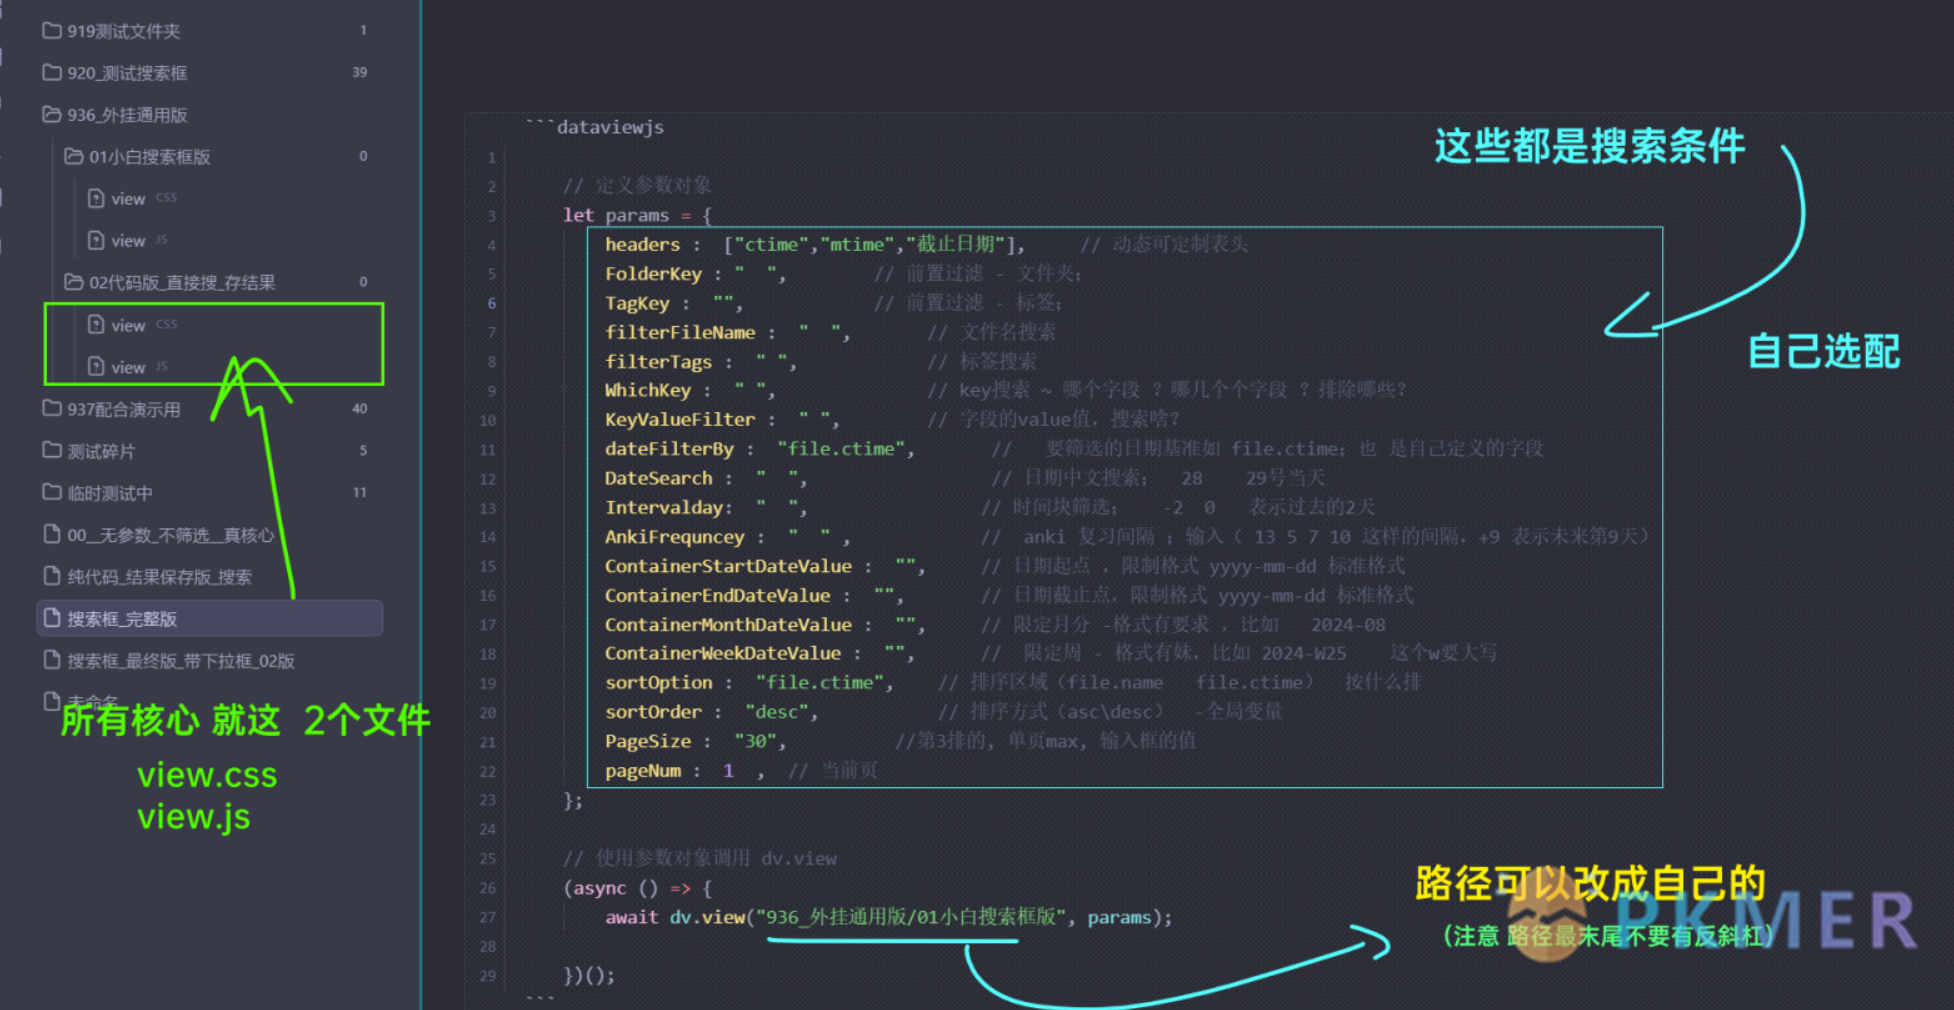Click the headers property in the code
This screenshot has height=1010, width=1954.
[x=642, y=244]
